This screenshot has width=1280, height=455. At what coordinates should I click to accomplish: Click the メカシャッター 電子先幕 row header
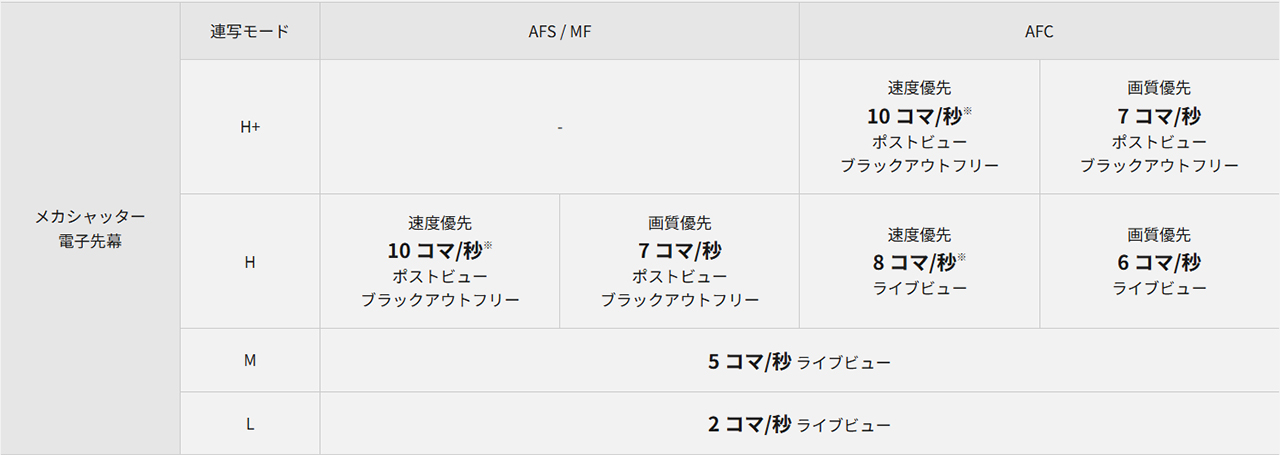[x=90, y=229]
